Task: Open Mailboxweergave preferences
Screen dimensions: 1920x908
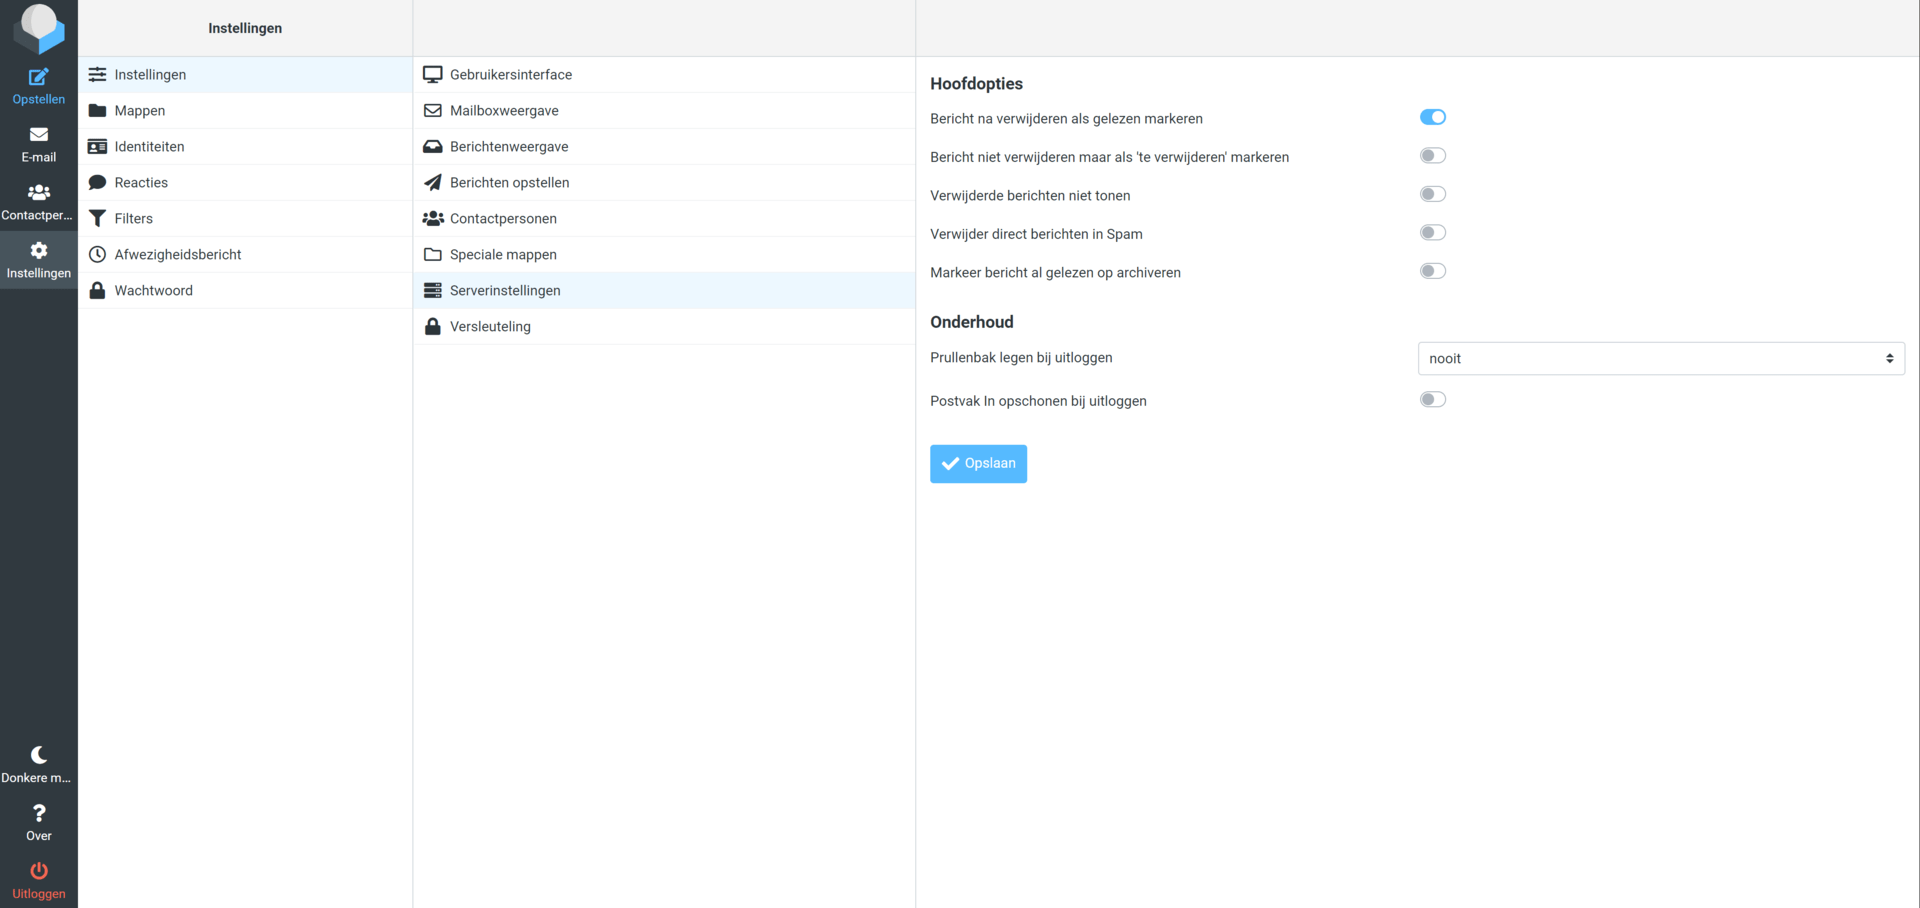Action: click(664, 111)
